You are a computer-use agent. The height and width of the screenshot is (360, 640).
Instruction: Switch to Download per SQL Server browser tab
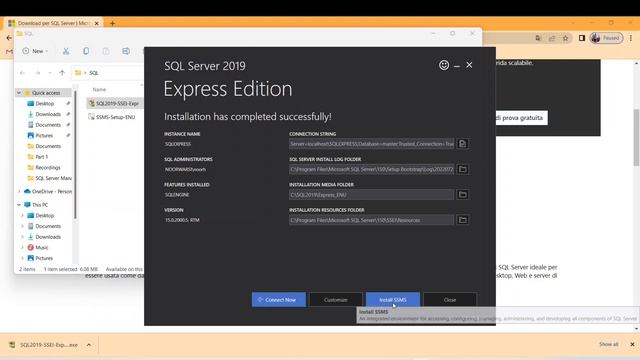pyautogui.click(x=53, y=23)
